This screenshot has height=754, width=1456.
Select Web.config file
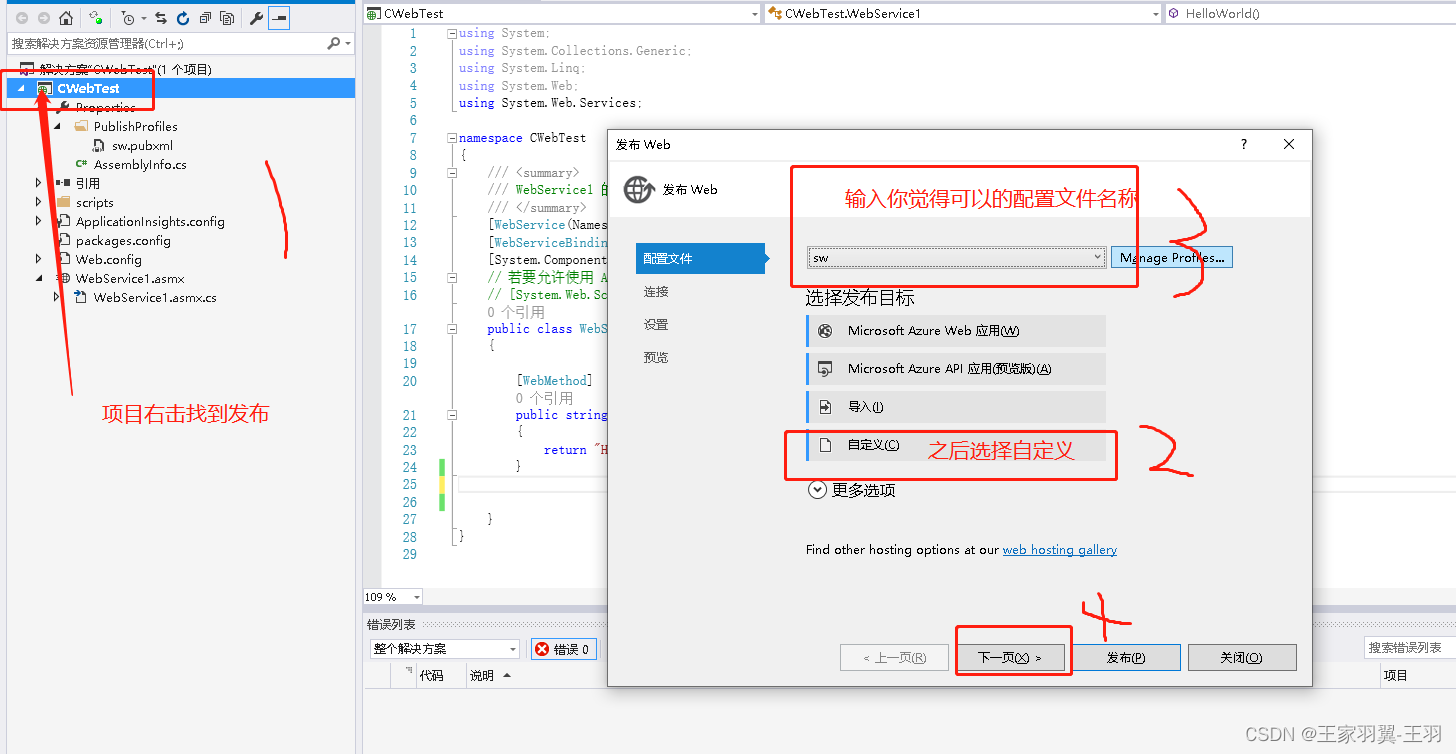pyautogui.click(x=109, y=259)
